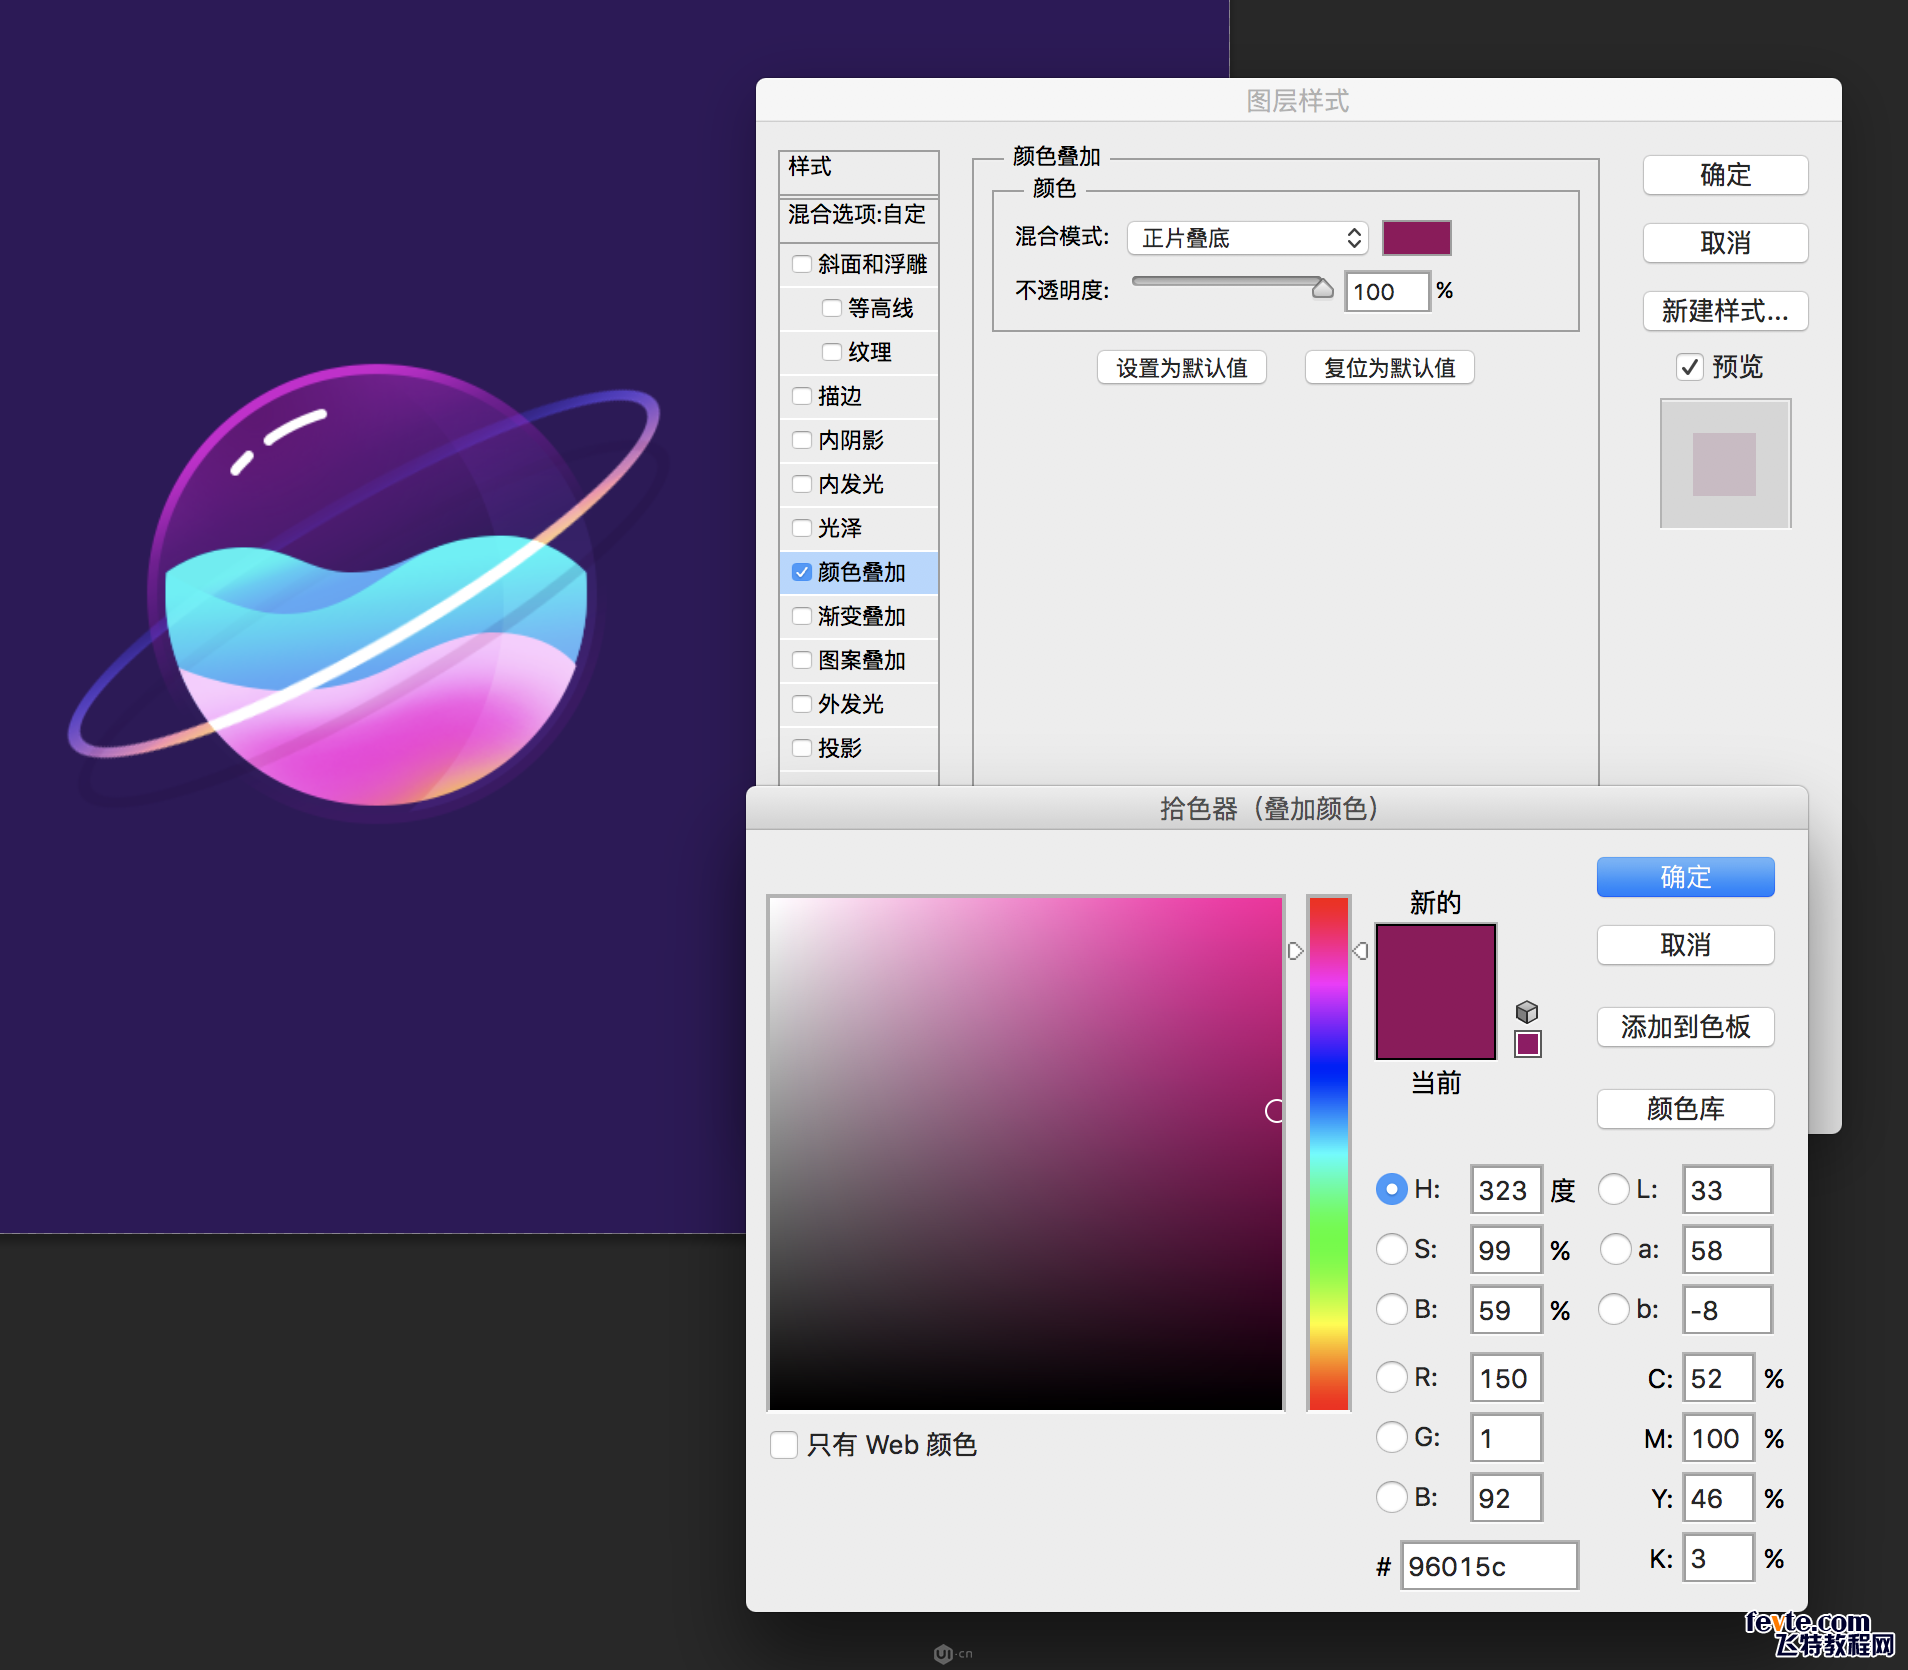The image size is (1908, 1670).
Task: Click the 新建样式... button
Action: [x=1726, y=311]
